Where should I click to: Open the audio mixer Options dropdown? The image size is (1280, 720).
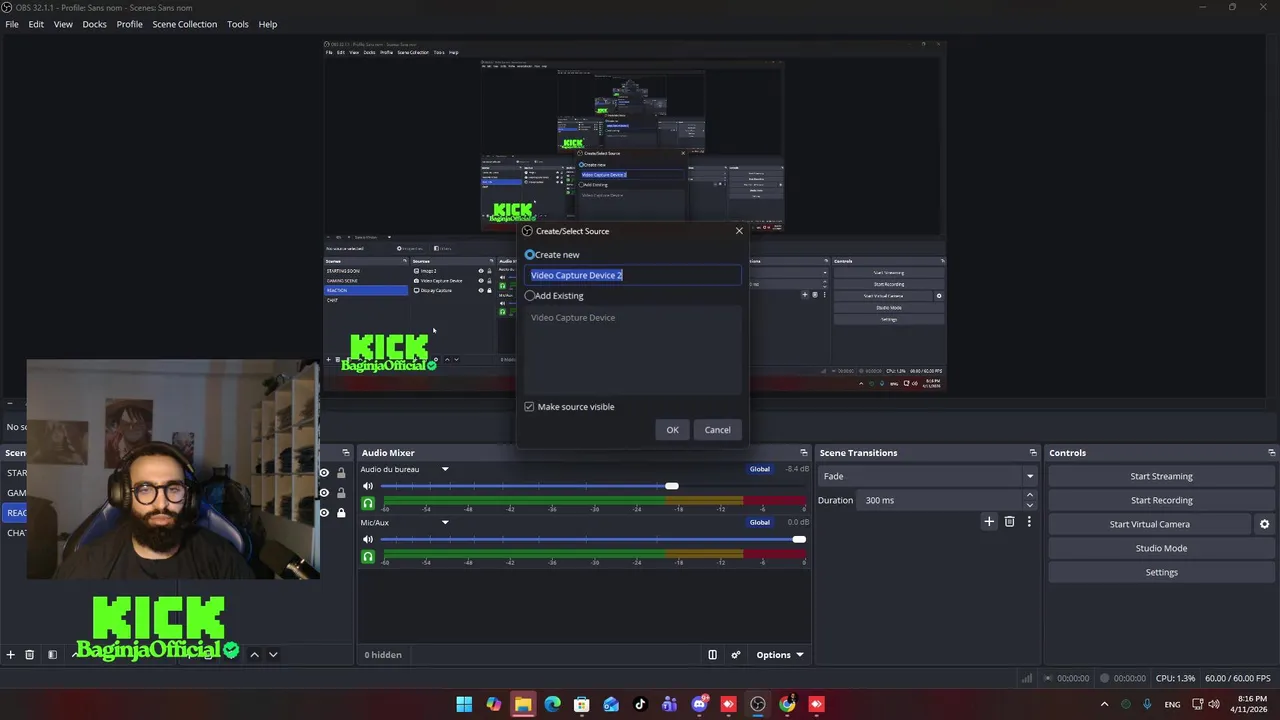[780, 655]
